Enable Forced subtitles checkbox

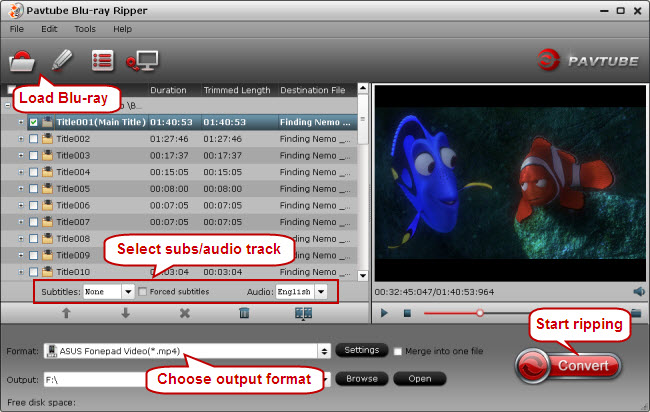(x=143, y=292)
